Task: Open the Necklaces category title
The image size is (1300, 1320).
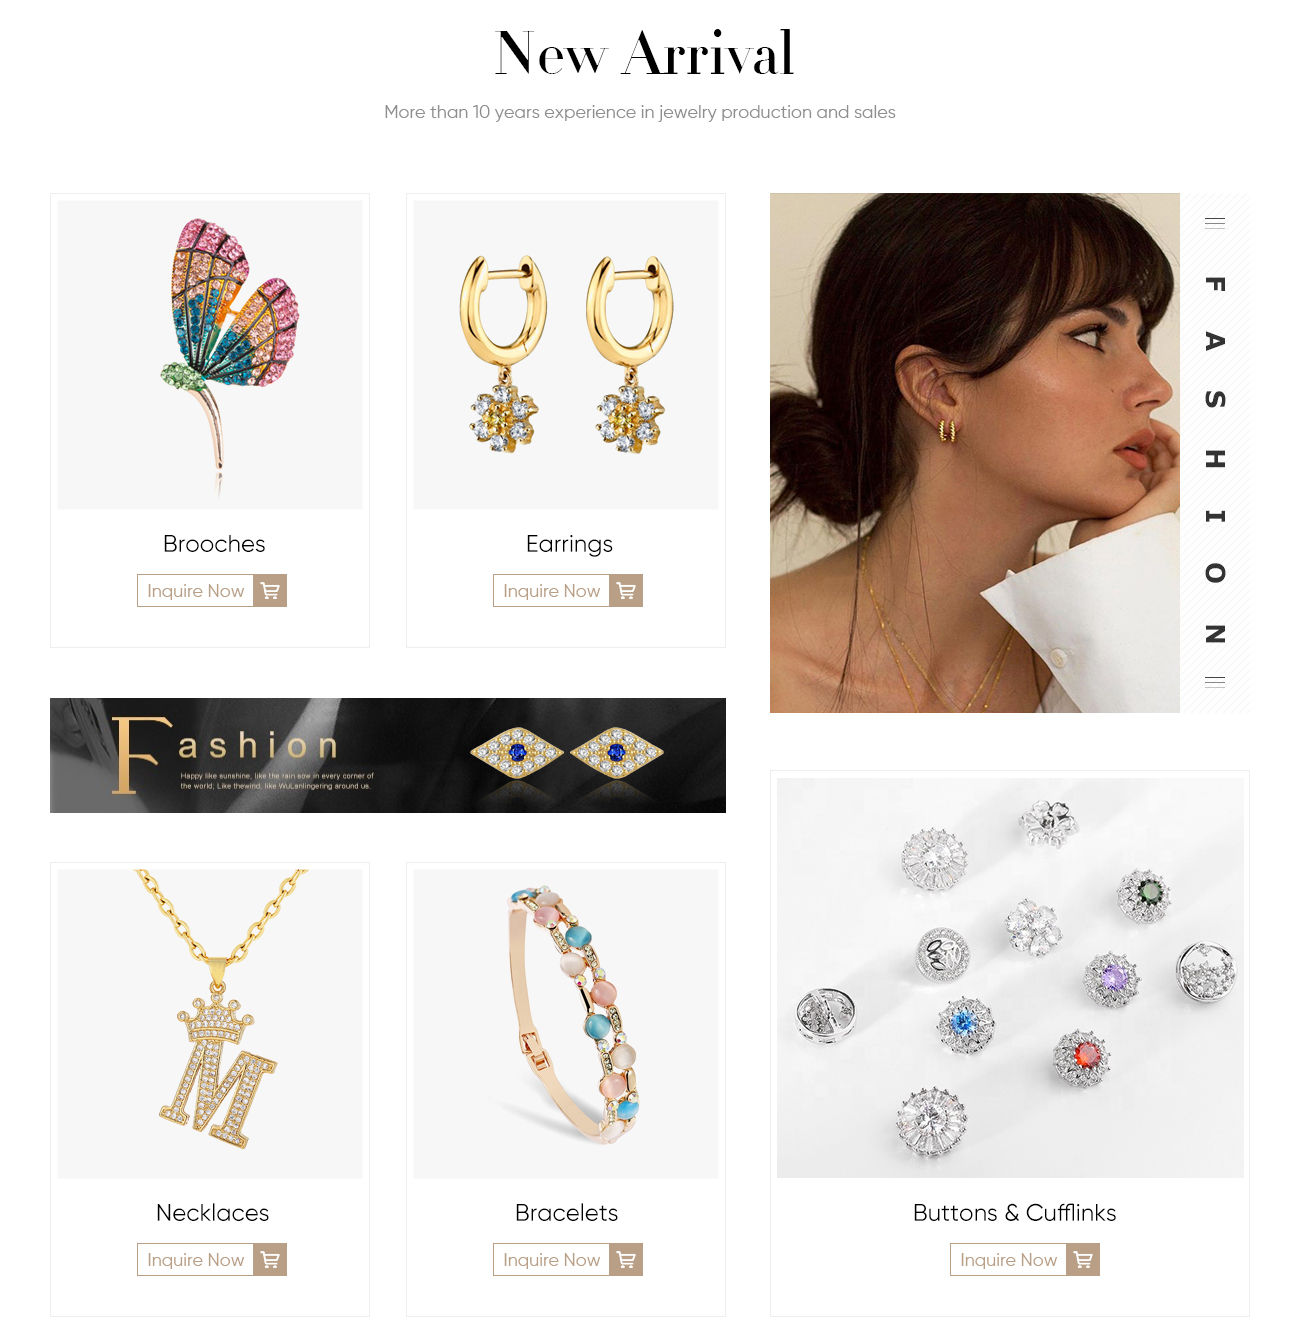Action: (213, 1213)
